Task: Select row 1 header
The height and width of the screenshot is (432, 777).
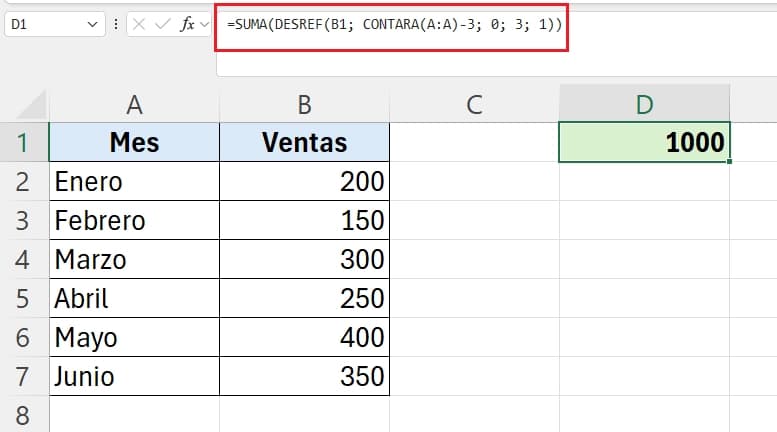Action: click(x=24, y=143)
